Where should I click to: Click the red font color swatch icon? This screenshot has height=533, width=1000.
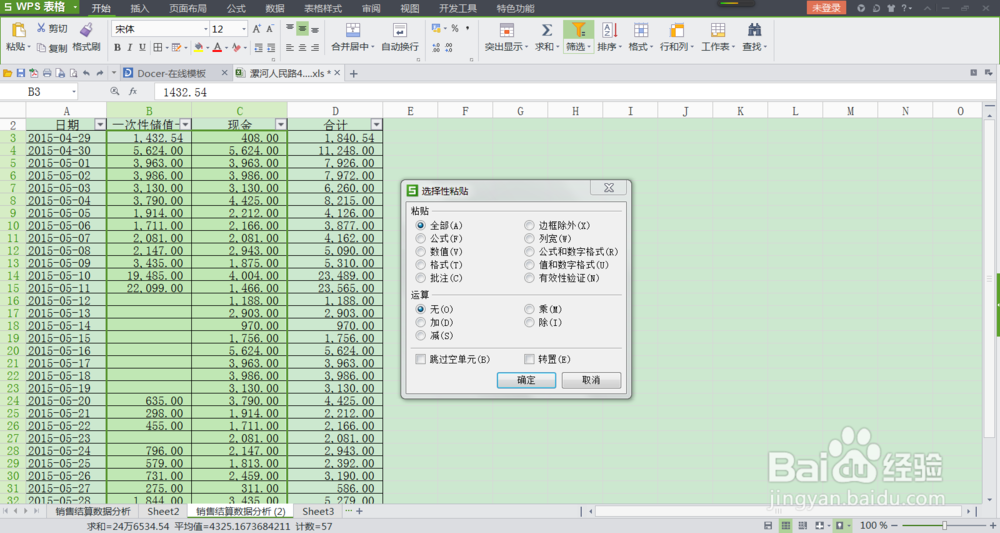[x=217, y=48]
